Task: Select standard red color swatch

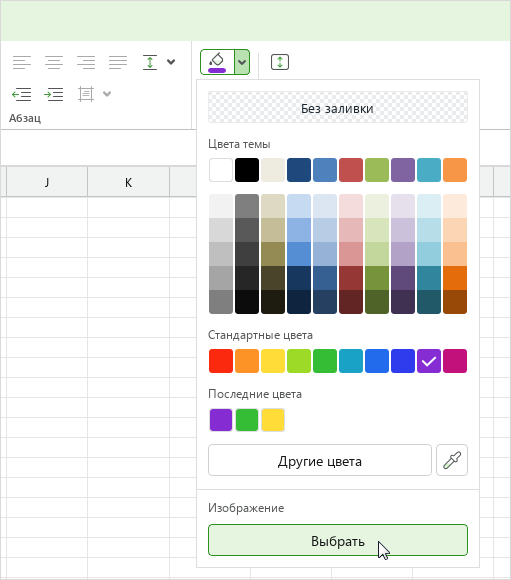Action: tap(221, 361)
